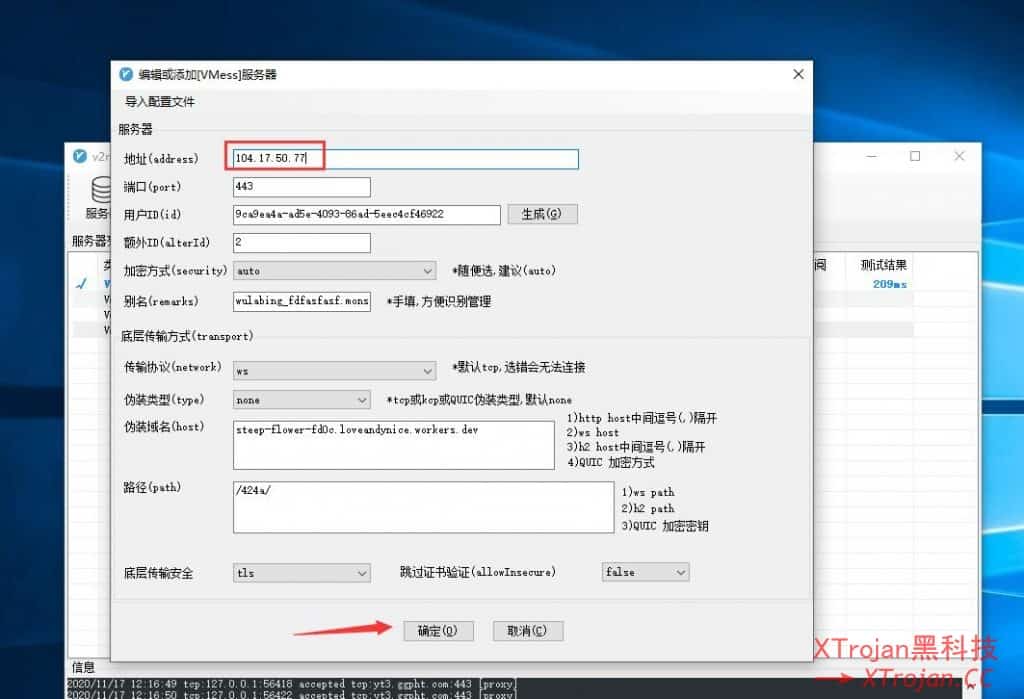Click the v2rayN logo in the main window titlebar
Image resolution: width=1024 pixels, height=699 pixels.
tap(80, 156)
